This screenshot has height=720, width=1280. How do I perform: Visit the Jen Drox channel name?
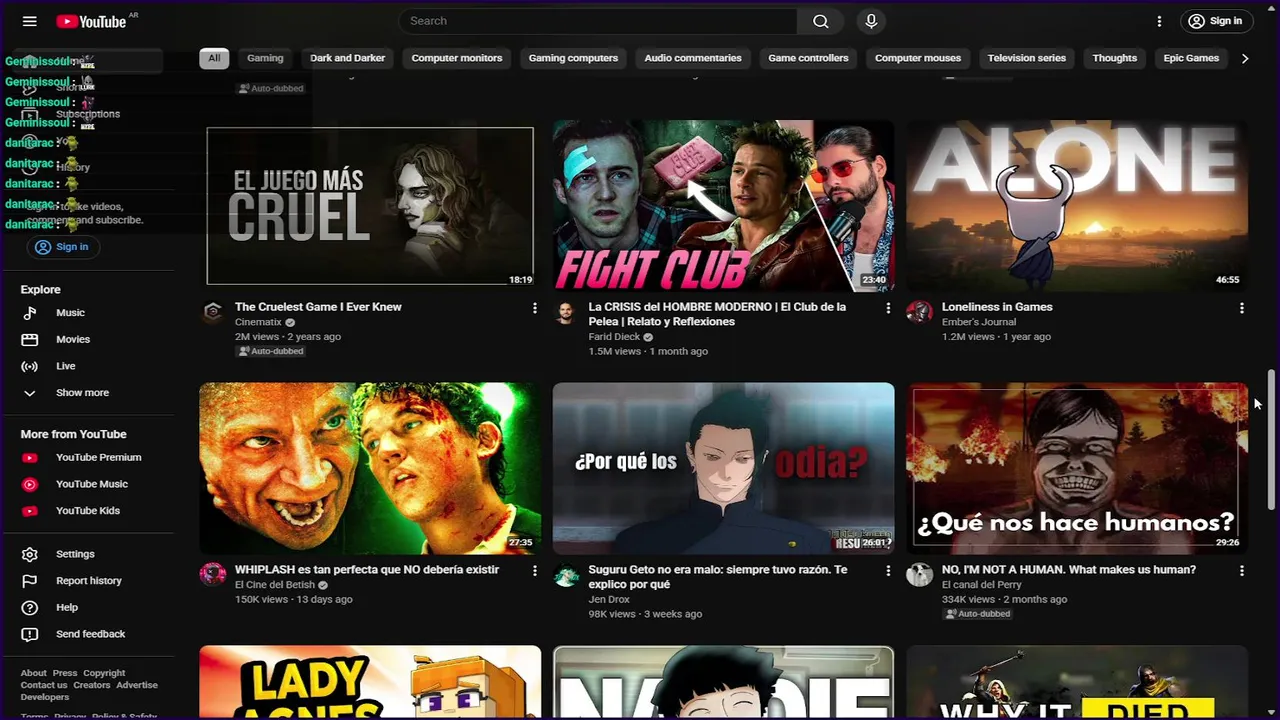tap(608, 600)
